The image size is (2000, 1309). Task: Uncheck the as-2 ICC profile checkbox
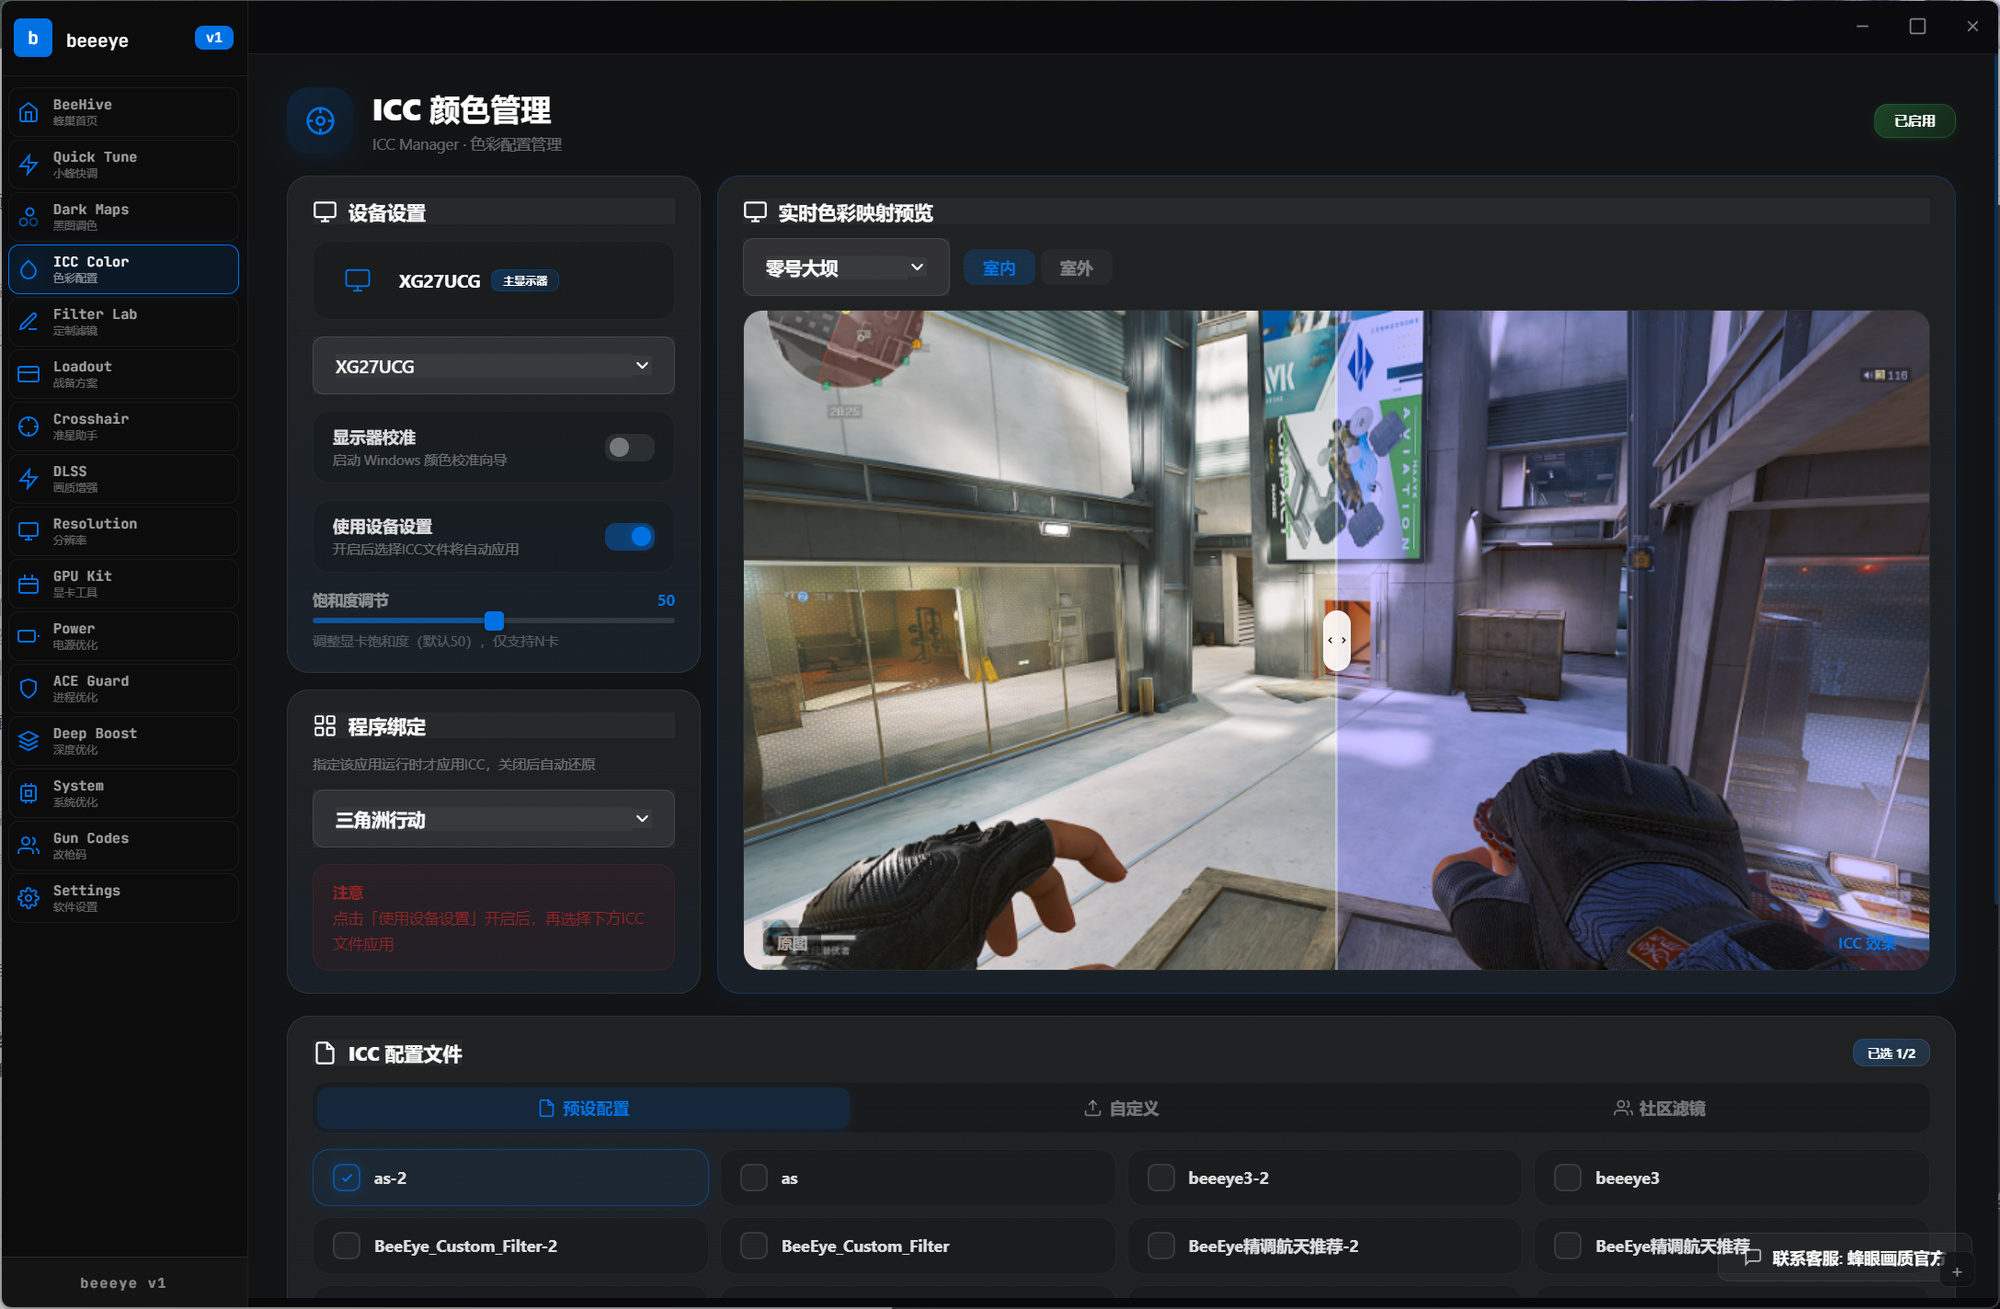coord(346,1178)
